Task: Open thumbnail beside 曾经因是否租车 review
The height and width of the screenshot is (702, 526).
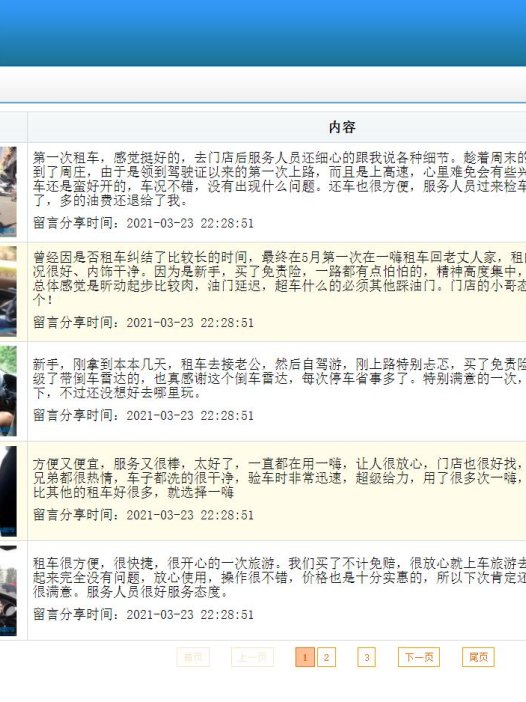Action: point(8,291)
